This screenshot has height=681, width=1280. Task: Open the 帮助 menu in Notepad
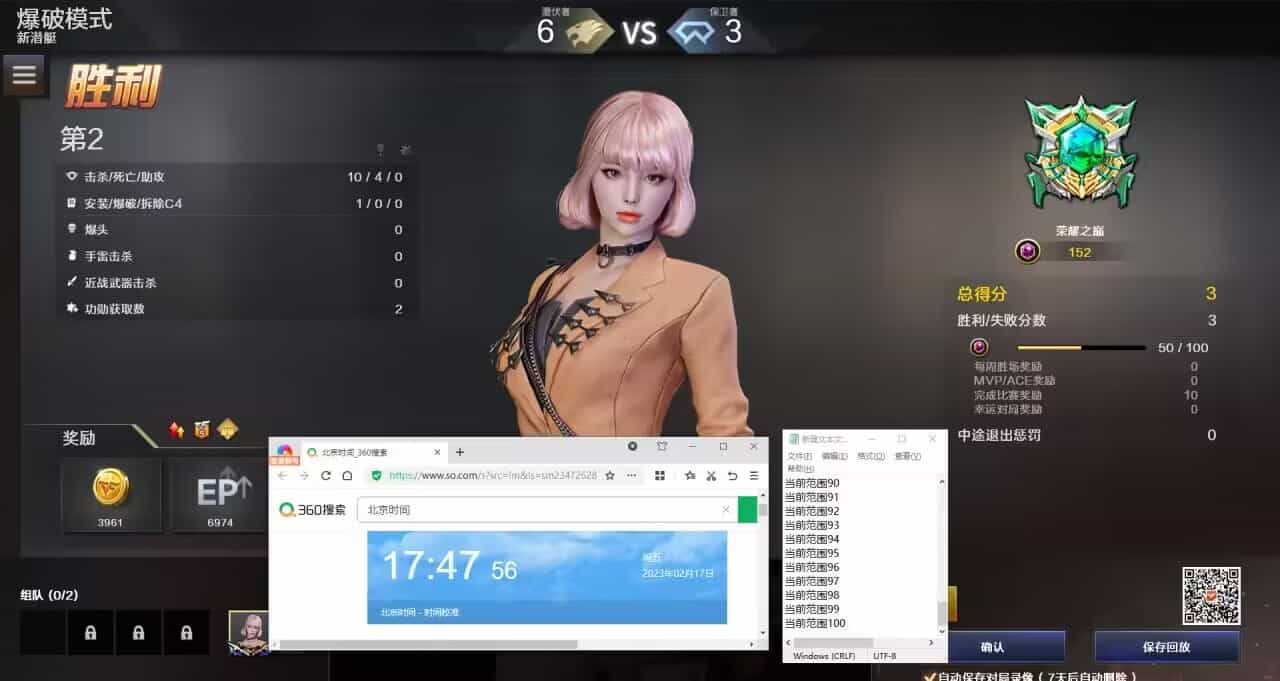coord(801,468)
